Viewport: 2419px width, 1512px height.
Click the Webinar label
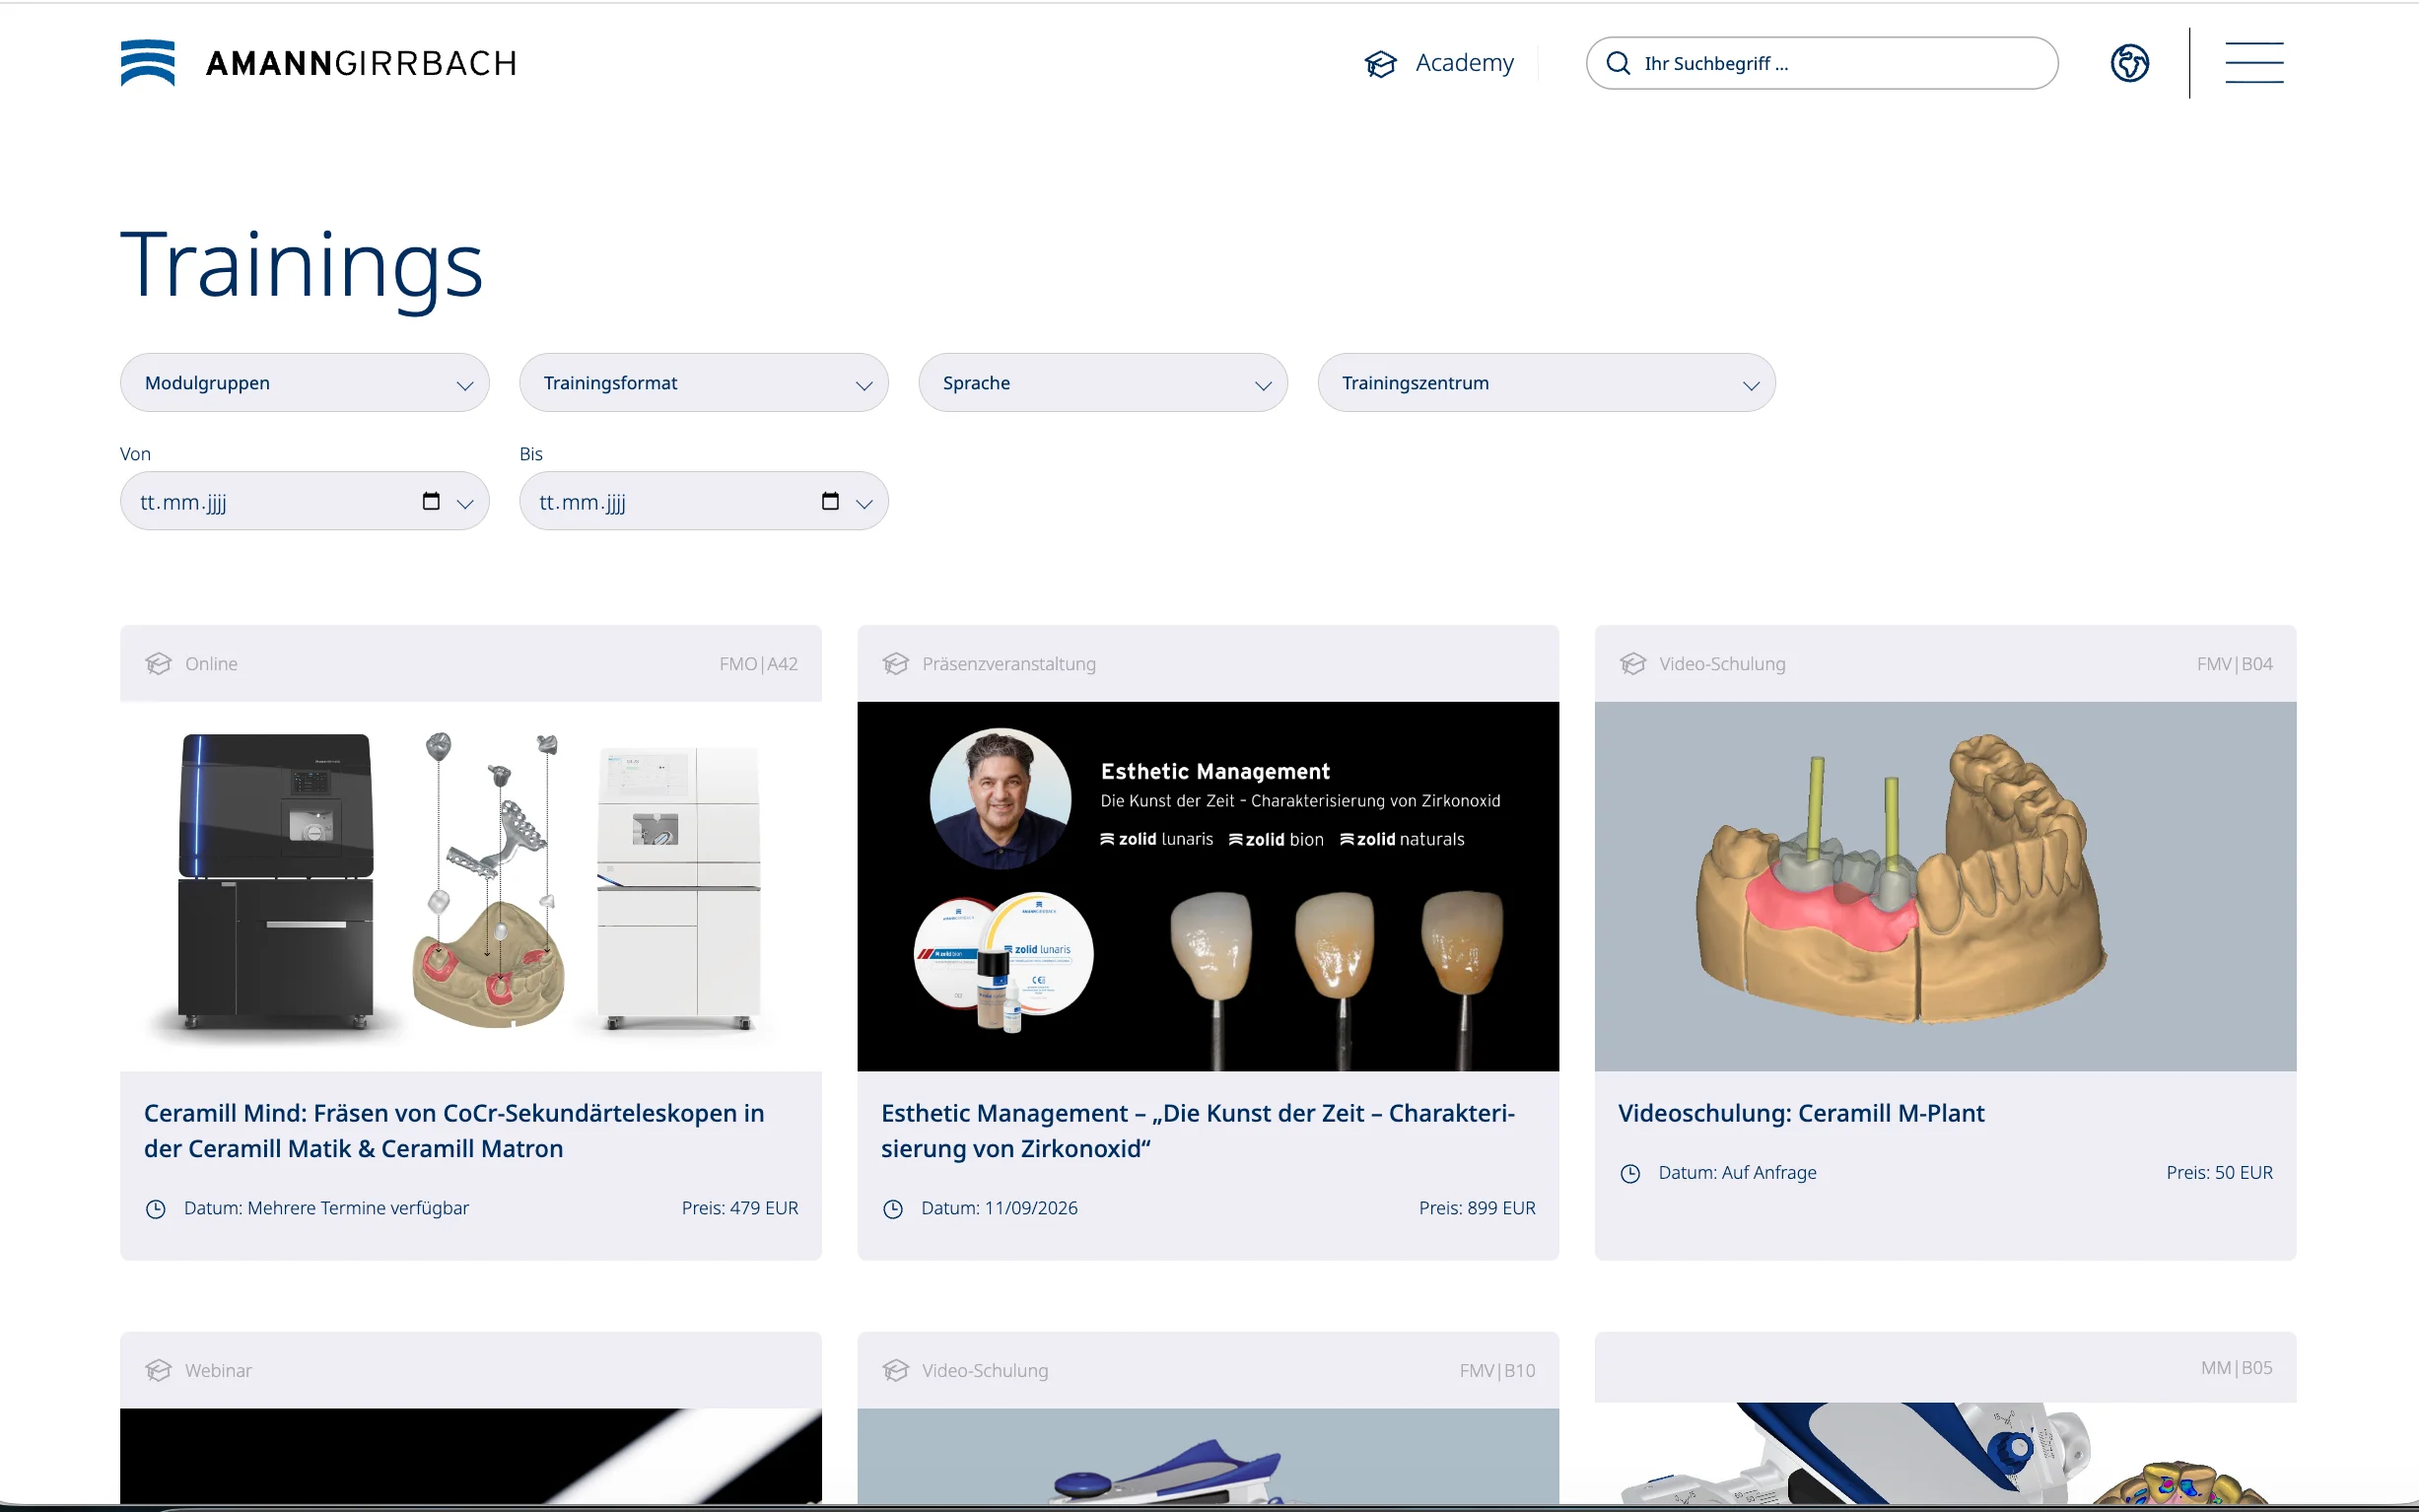[218, 1370]
